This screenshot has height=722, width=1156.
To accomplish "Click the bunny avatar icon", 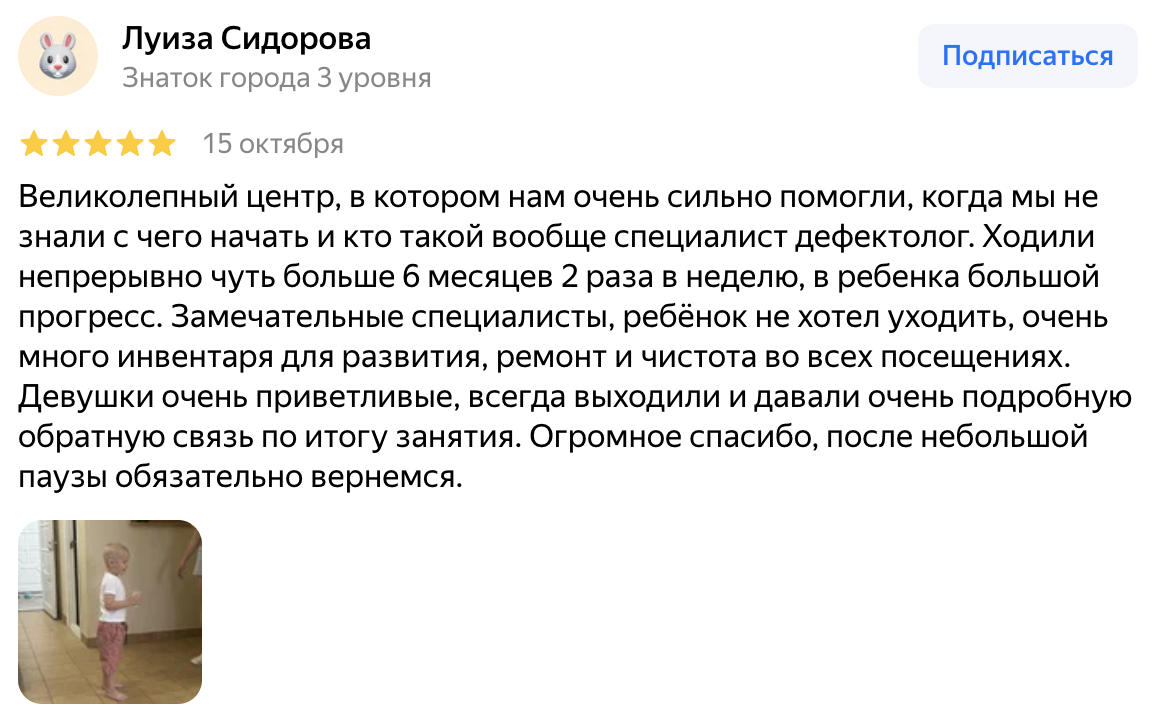I will 58,56.
